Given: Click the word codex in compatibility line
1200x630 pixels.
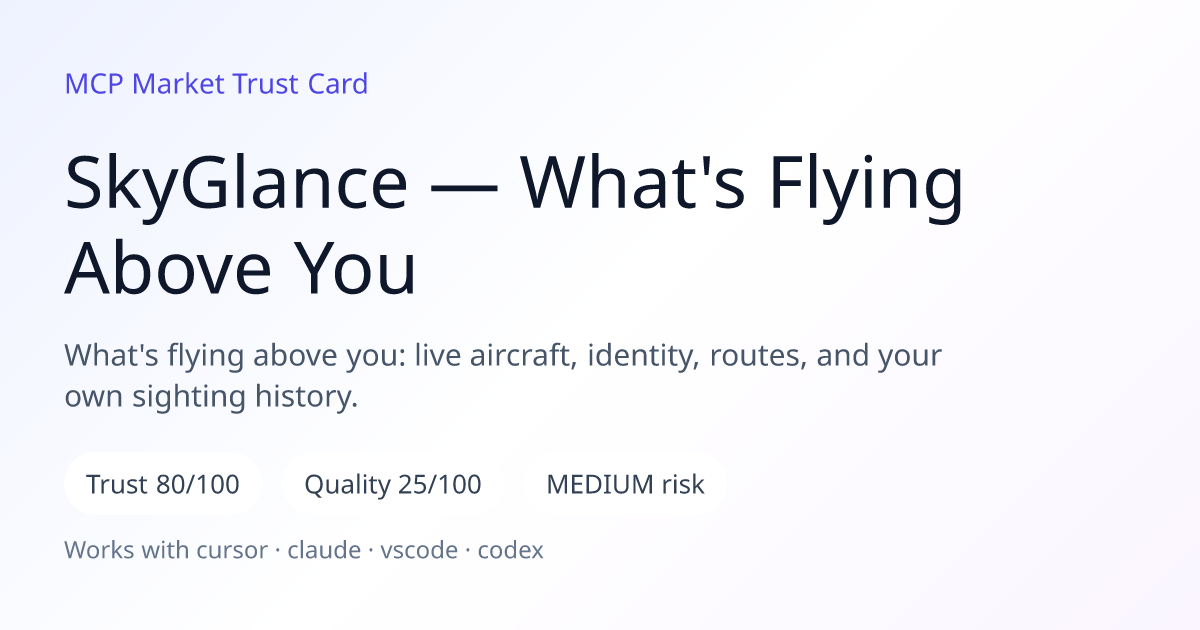Looking at the screenshot, I should click(511, 550).
